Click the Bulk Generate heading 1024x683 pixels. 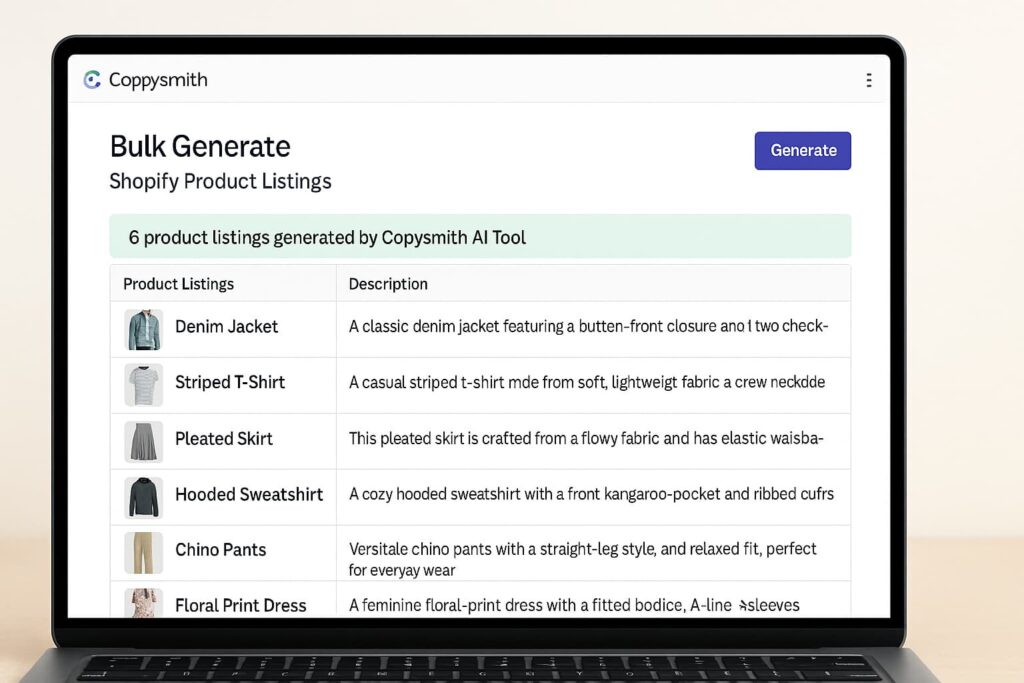[200, 146]
